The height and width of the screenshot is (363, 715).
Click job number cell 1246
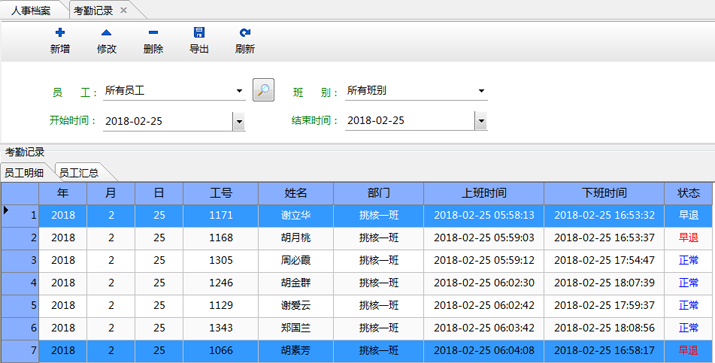coord(221,283)
